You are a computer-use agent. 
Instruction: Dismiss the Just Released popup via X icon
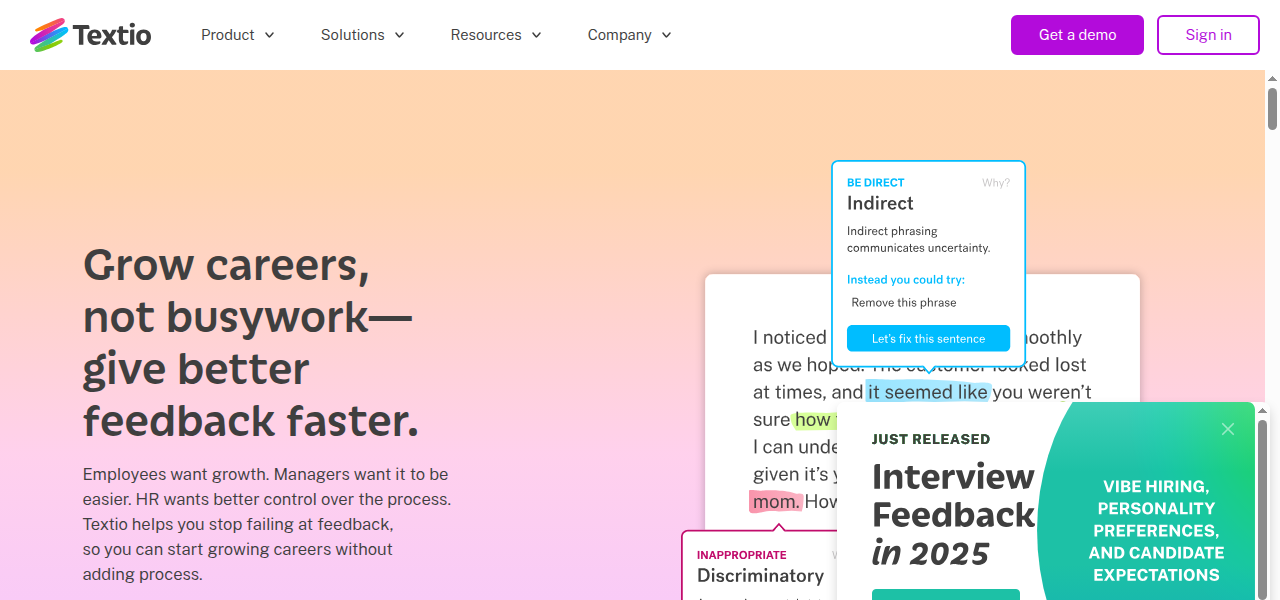click(x=1228, y=429)
